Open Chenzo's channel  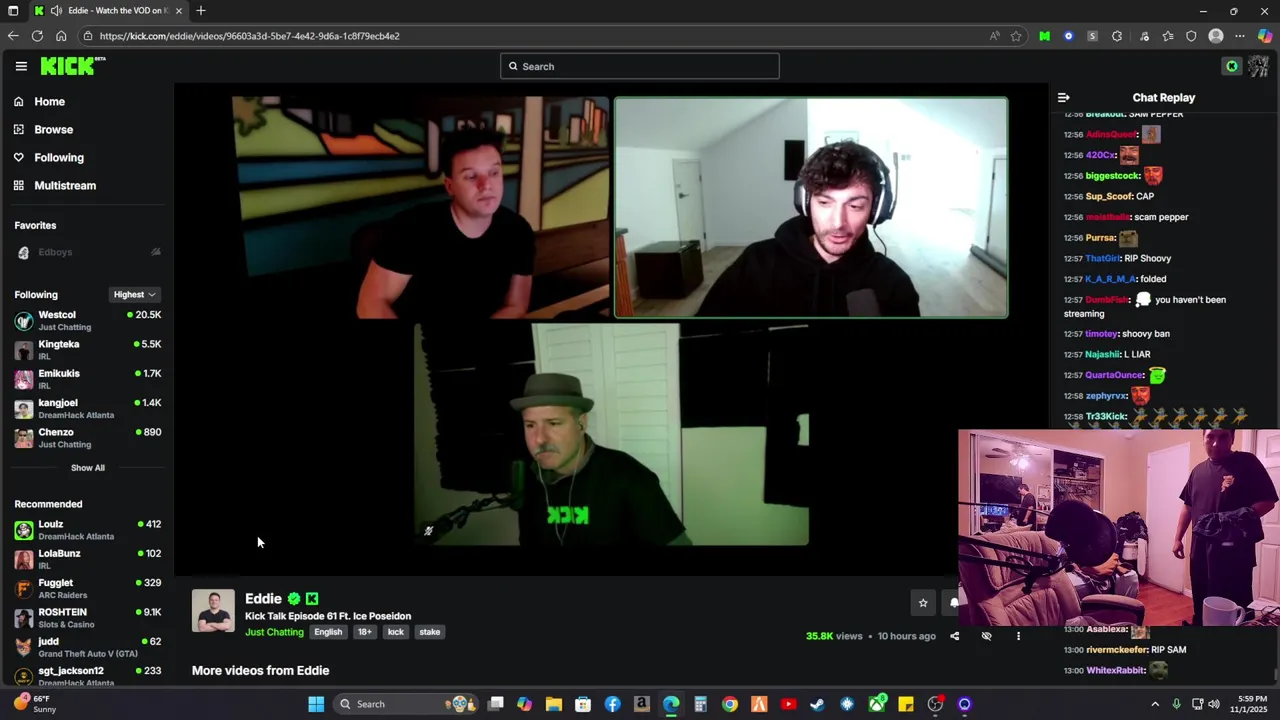tap(87, 437)
